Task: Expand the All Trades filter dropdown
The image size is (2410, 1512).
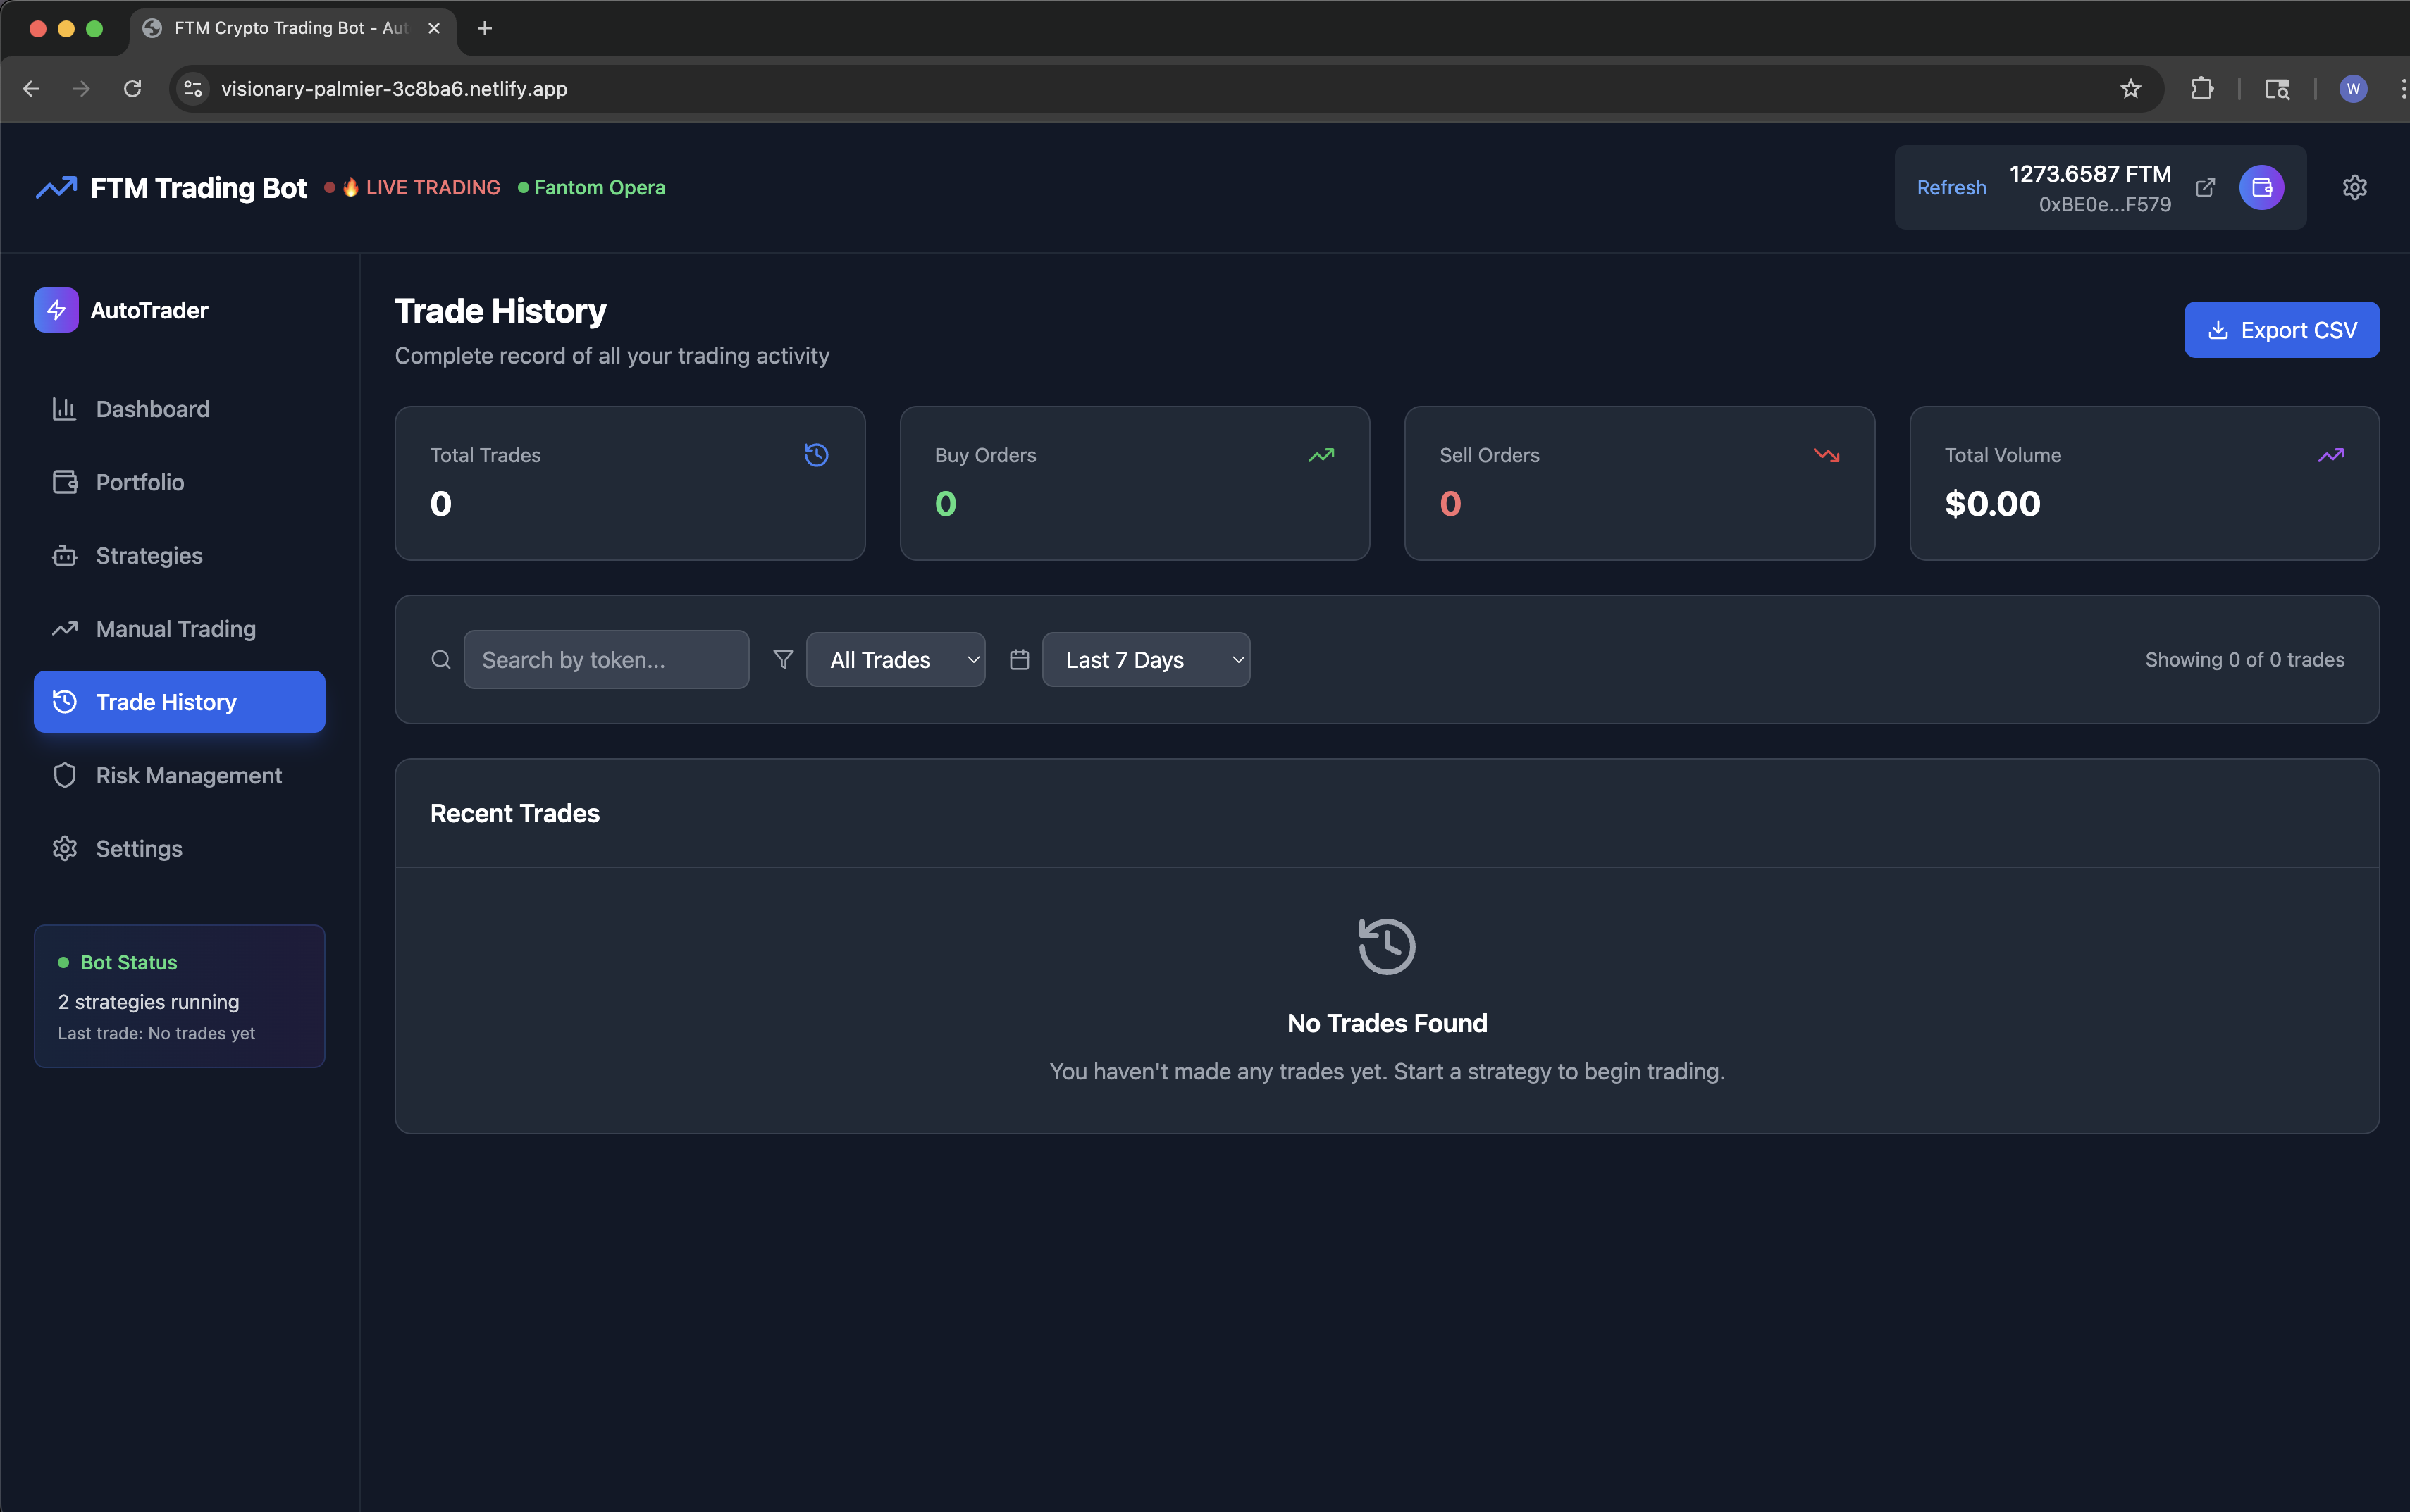Action: (895, 659)
